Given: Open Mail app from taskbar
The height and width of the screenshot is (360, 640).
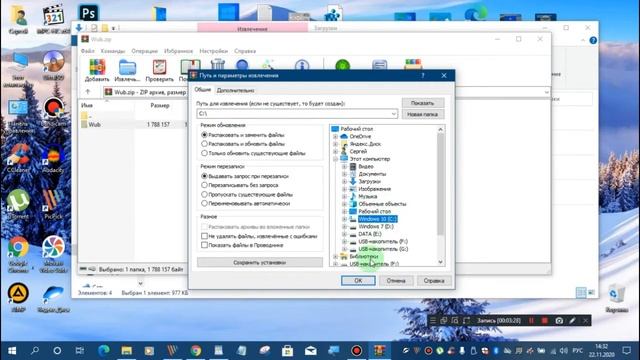Looking at the screenshot, I should pos(311,351).
